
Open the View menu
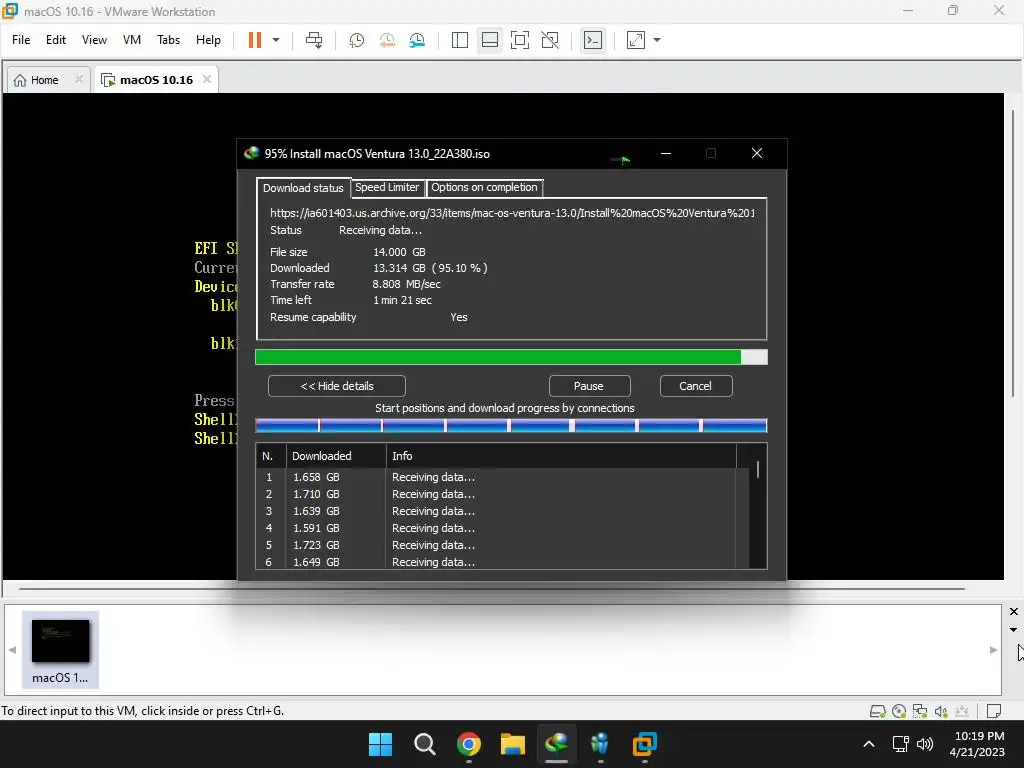[94, 40]
